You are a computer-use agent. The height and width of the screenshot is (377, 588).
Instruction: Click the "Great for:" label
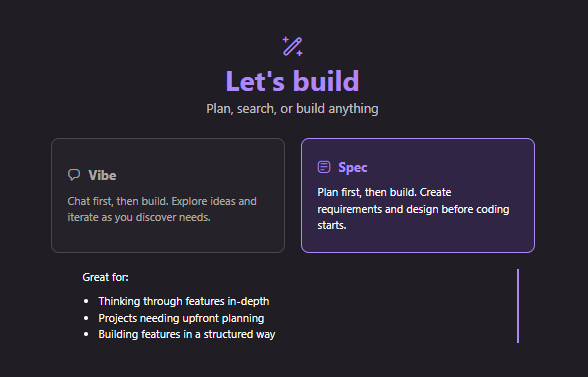coord(105,277)
